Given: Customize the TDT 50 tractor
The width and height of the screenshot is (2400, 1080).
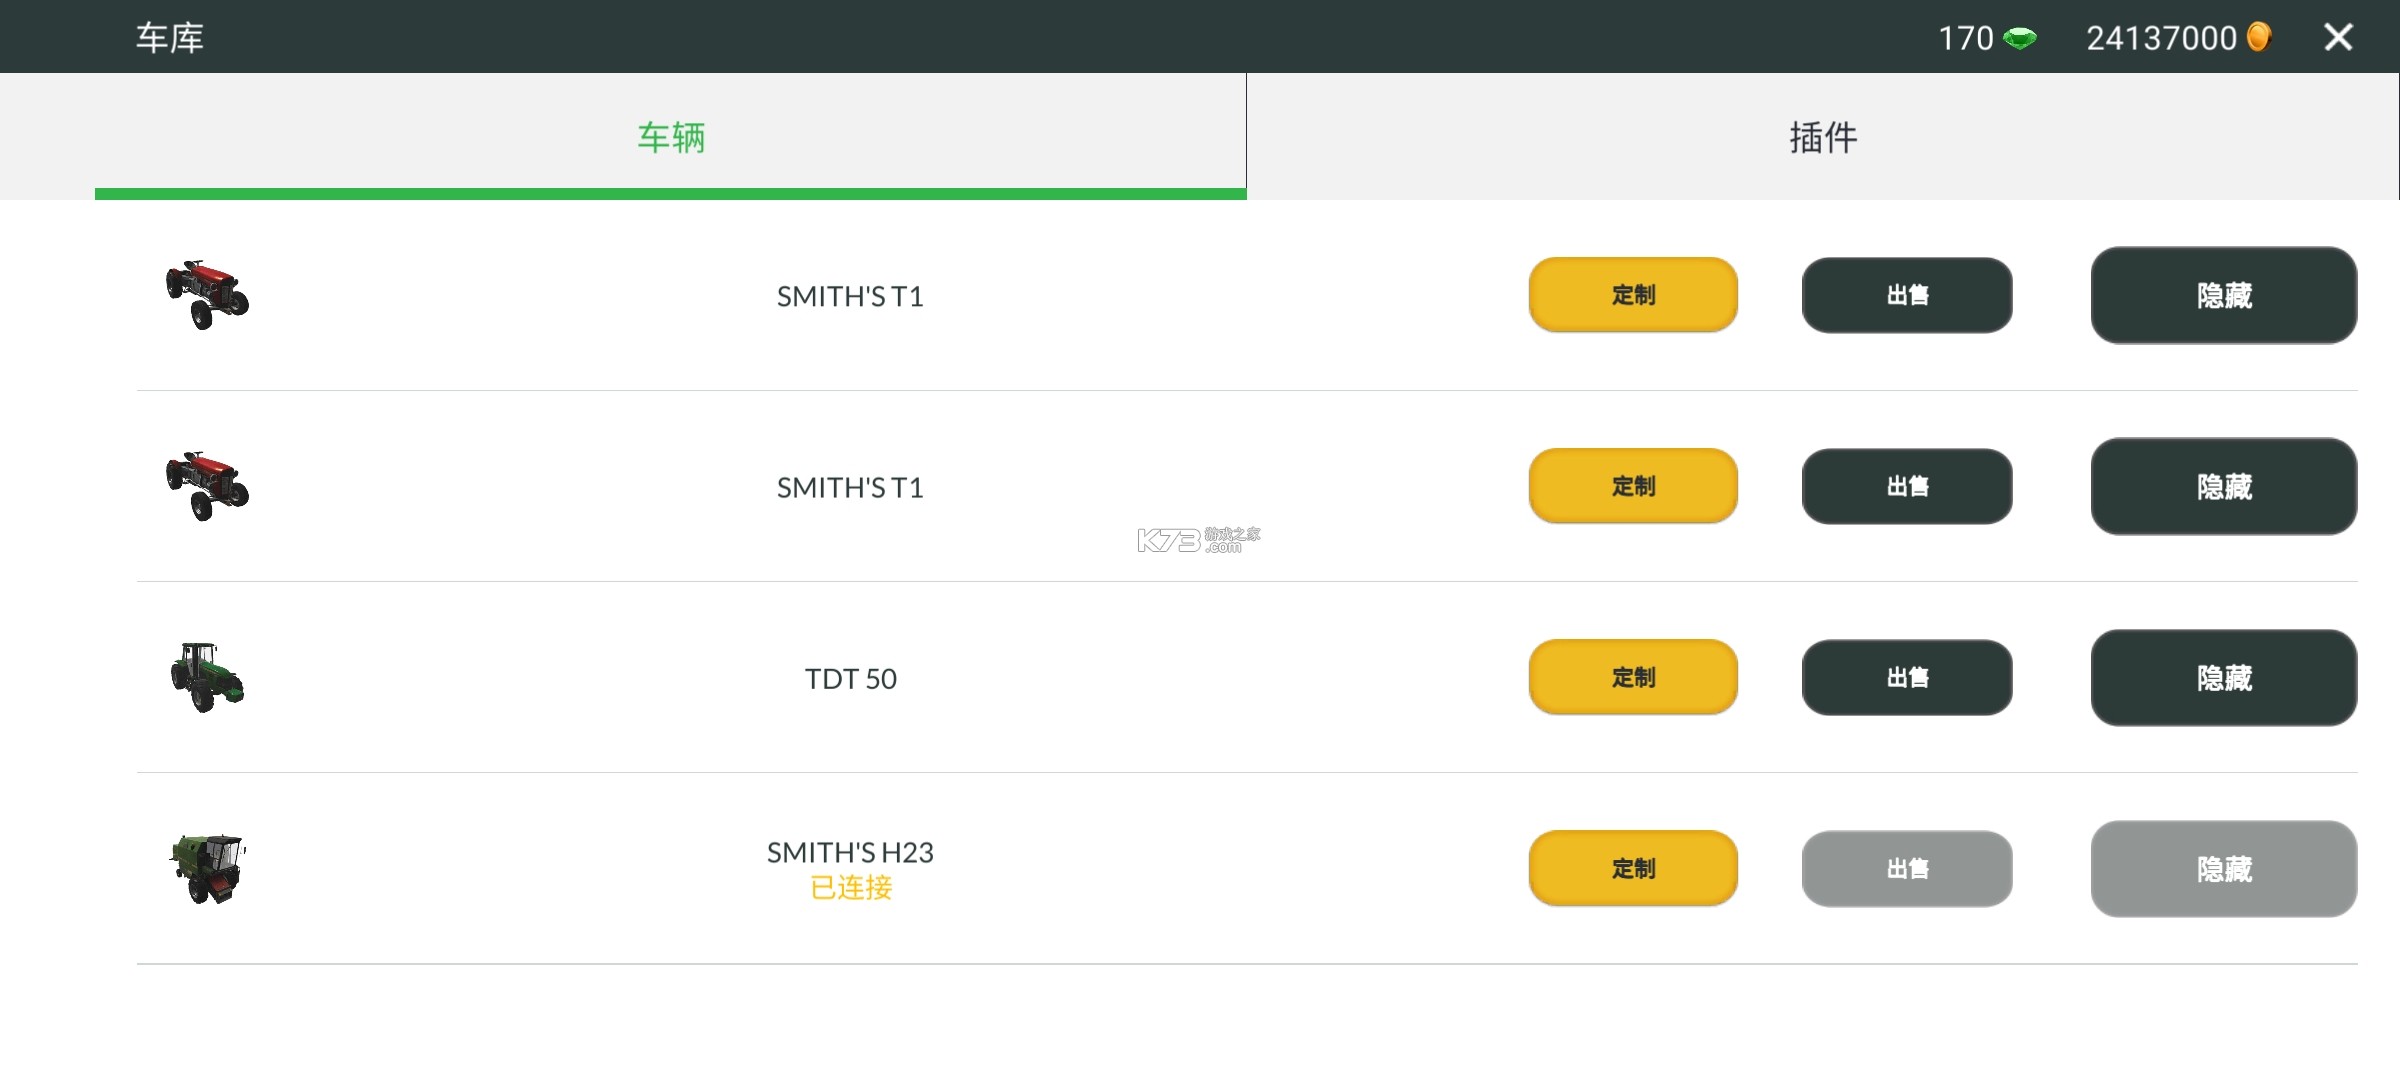Looking at the screenshot, I should 1633,677.
